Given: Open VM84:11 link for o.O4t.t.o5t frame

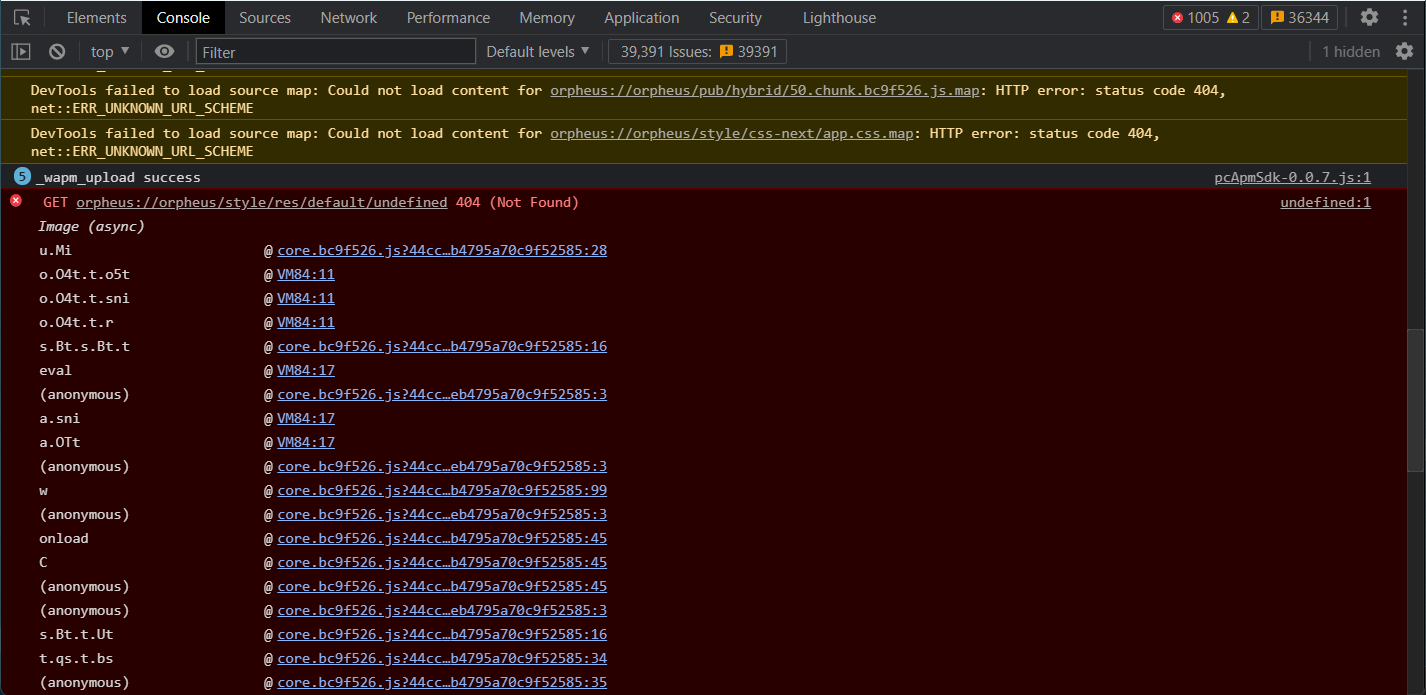Looking at the screenshot, I should point(306,274).
